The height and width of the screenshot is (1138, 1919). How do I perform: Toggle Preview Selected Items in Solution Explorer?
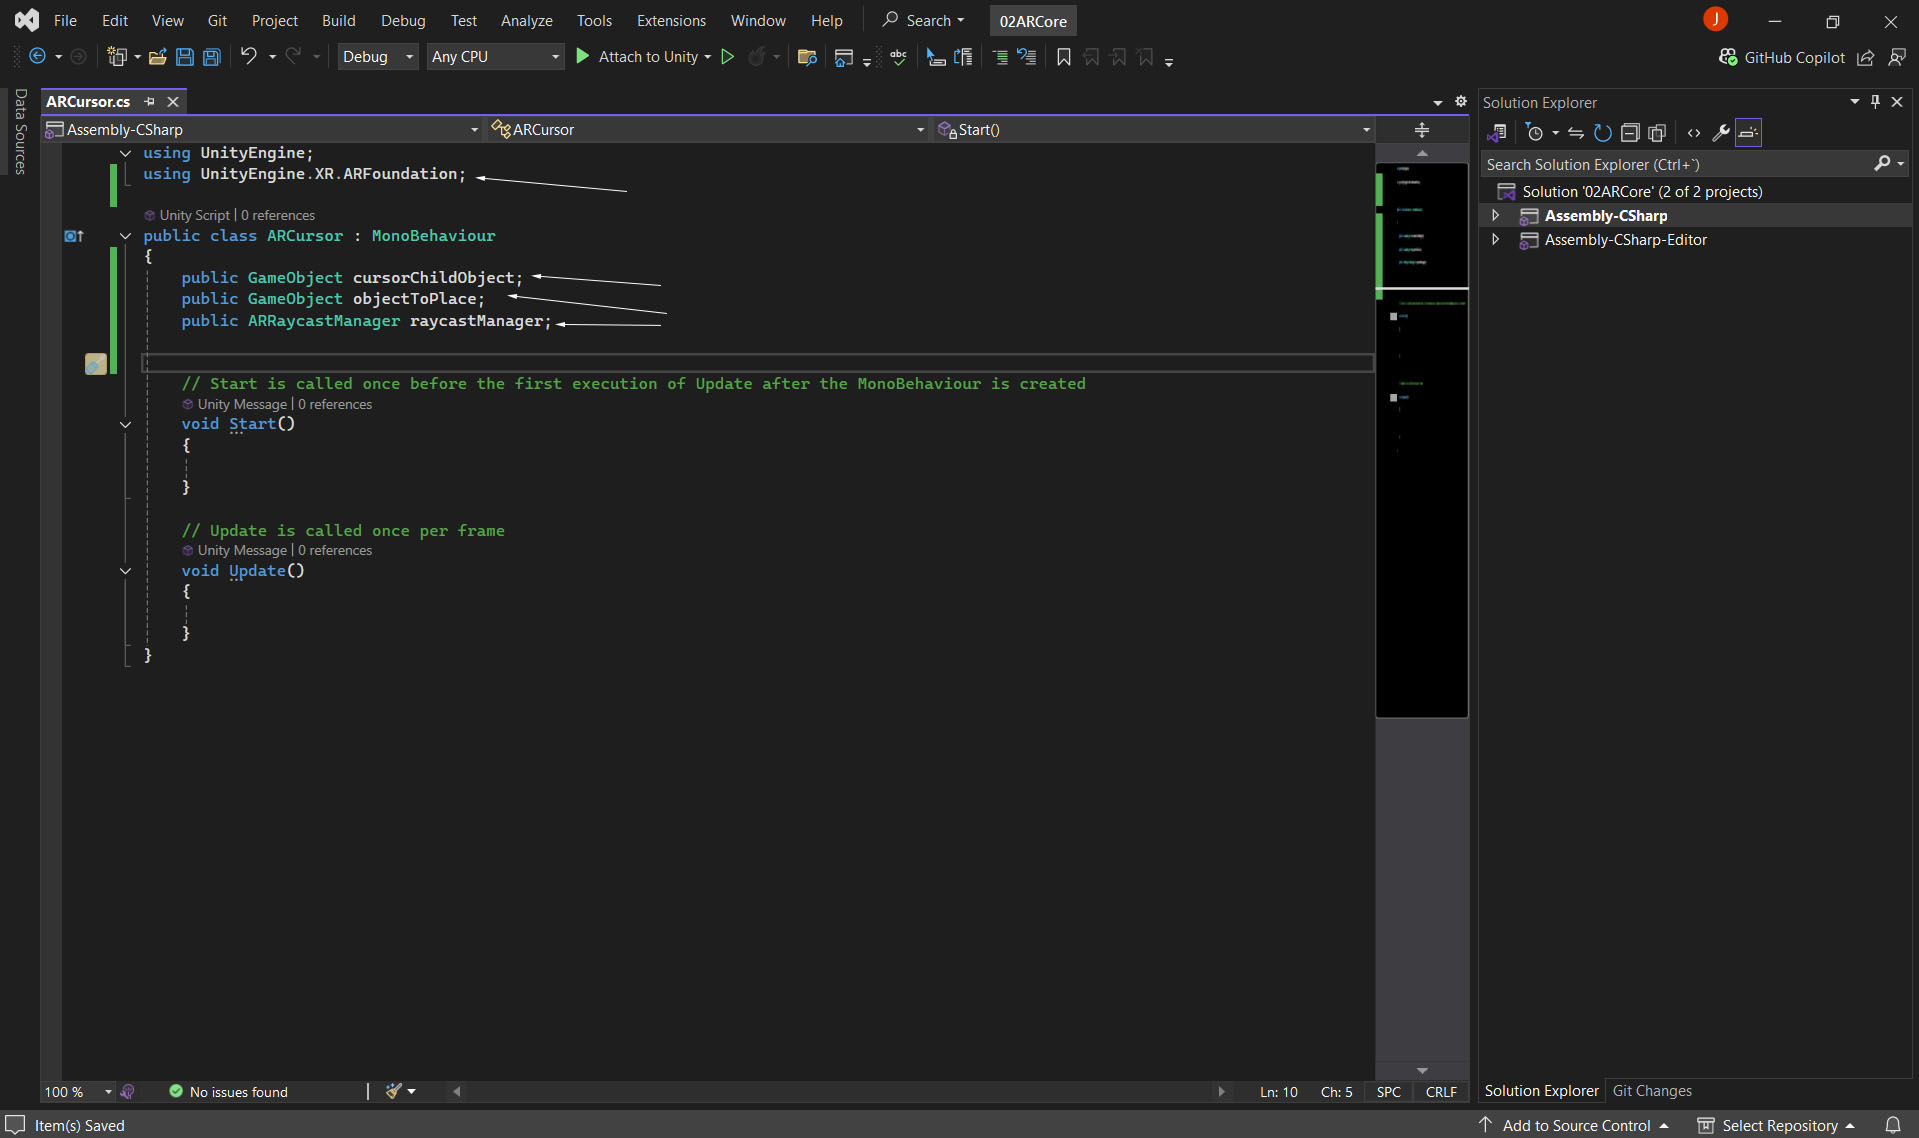[x=1748, y=133]
